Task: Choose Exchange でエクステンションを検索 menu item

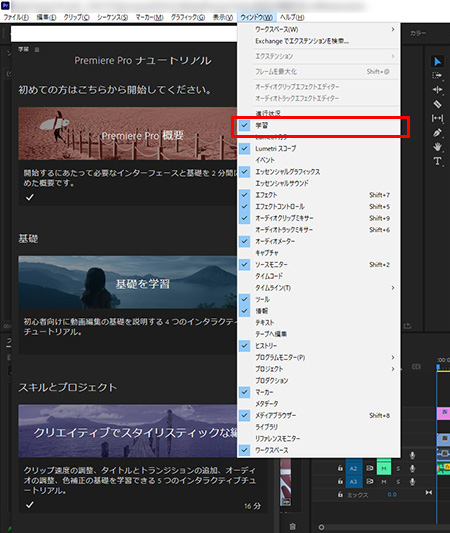Action: 318,41
